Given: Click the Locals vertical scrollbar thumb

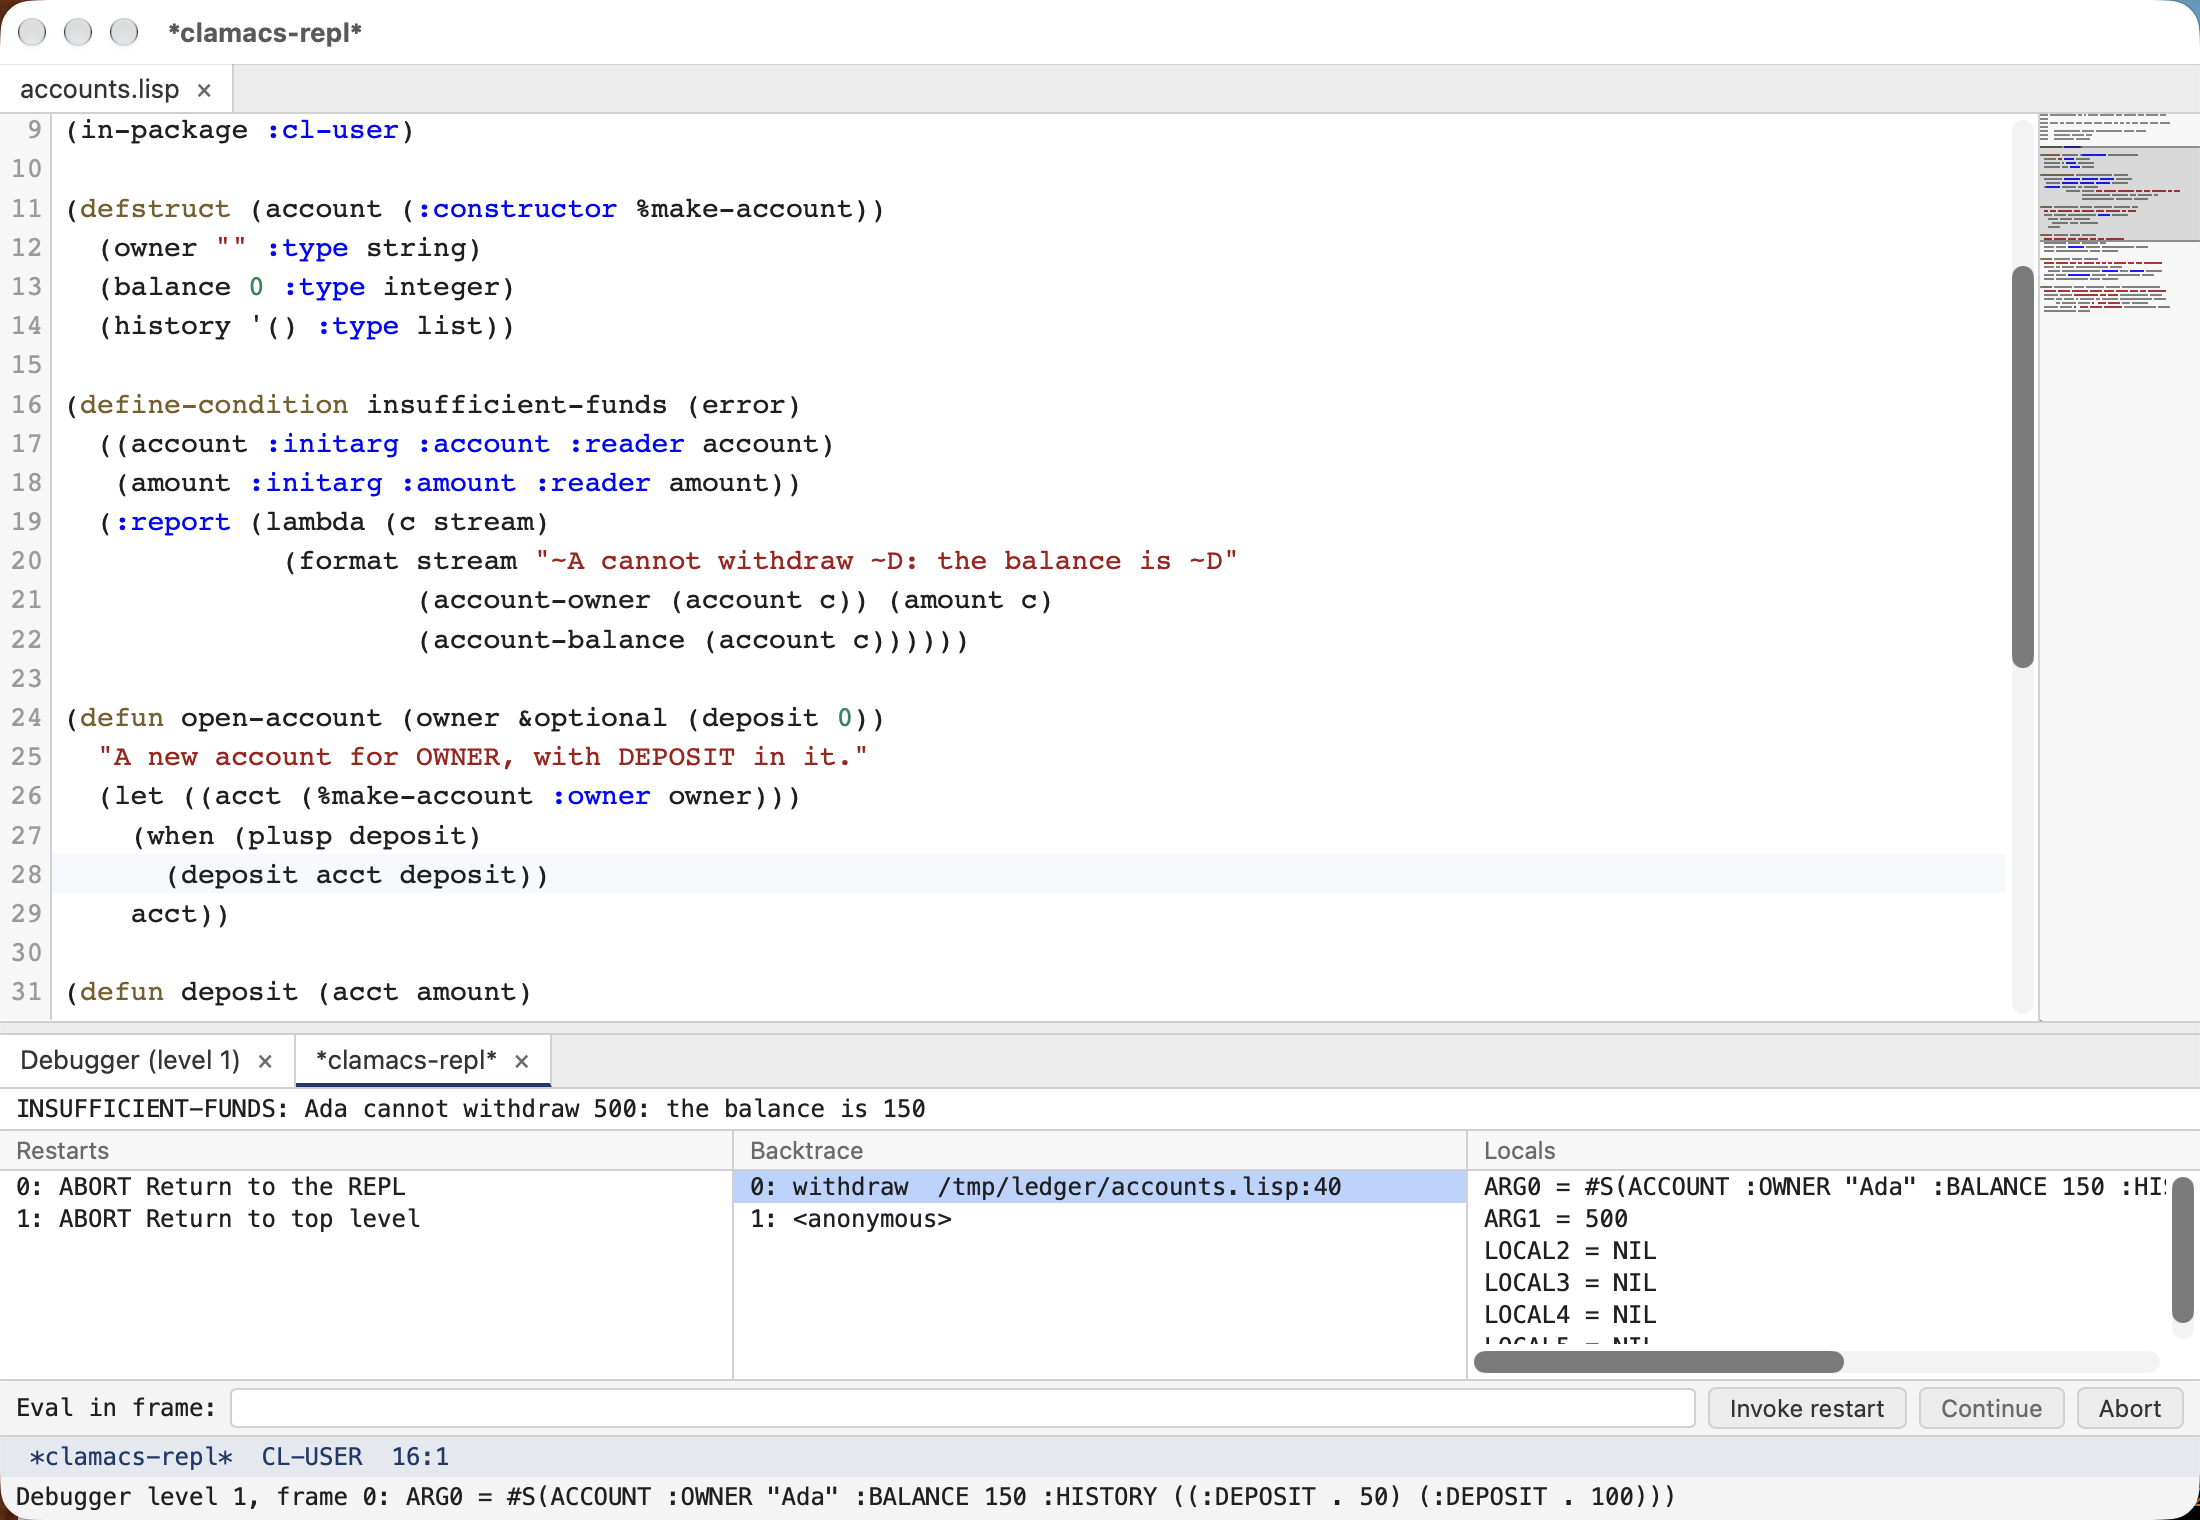Looking at the screenshot, I should point(2182,1249).
